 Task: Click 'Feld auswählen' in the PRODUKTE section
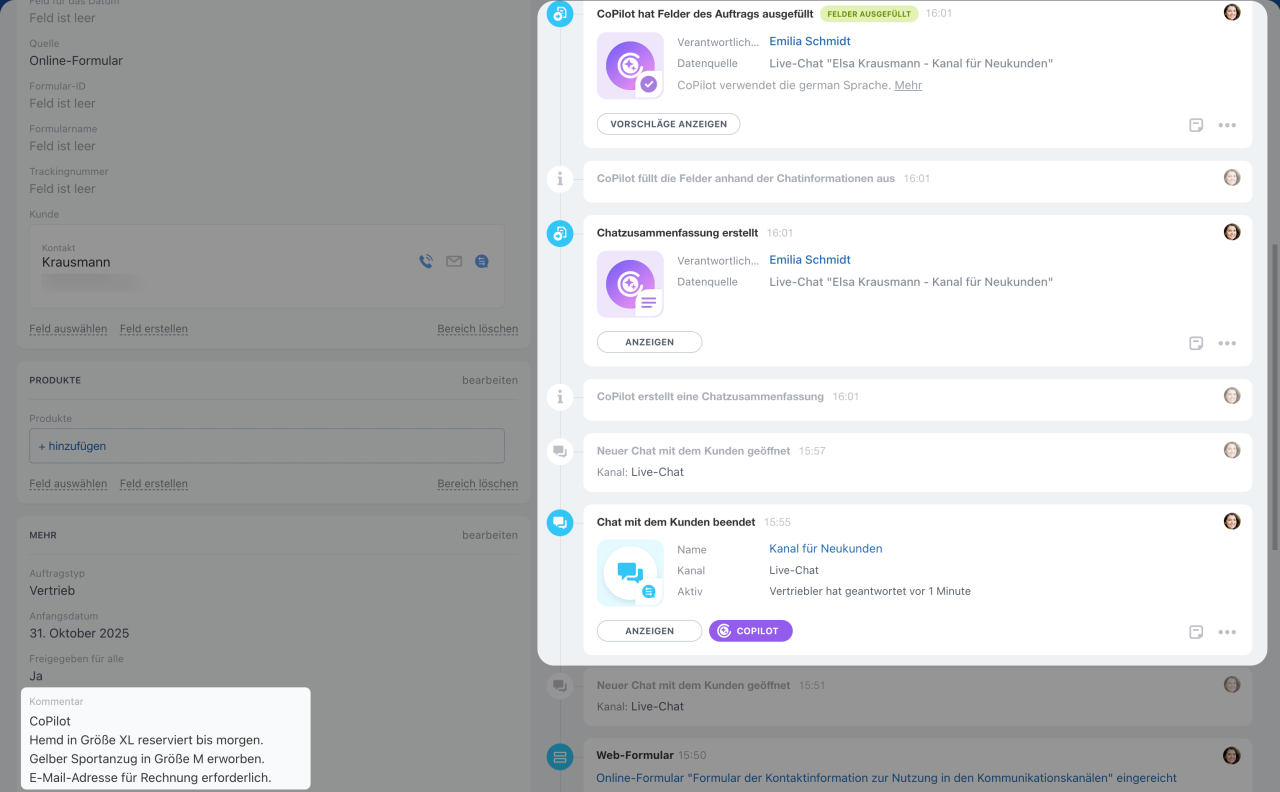[x=68, y=484]
